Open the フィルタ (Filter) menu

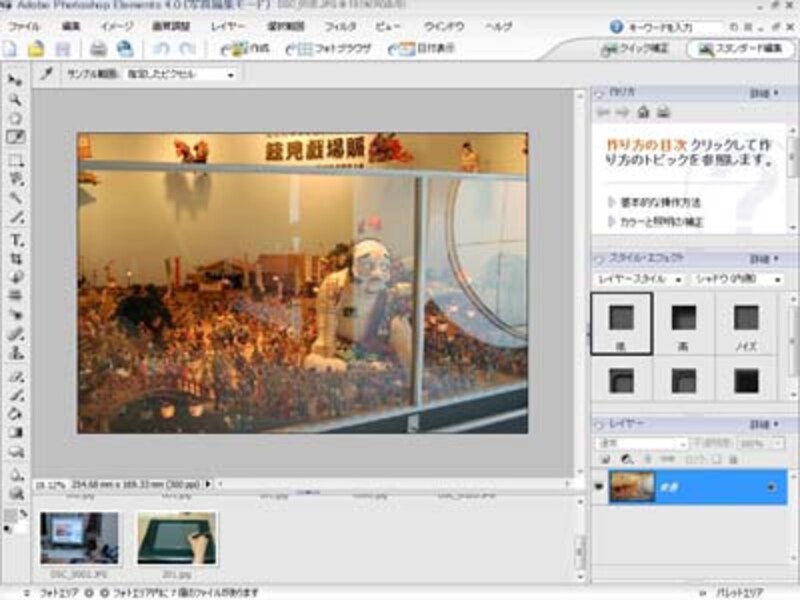point(341,26)
